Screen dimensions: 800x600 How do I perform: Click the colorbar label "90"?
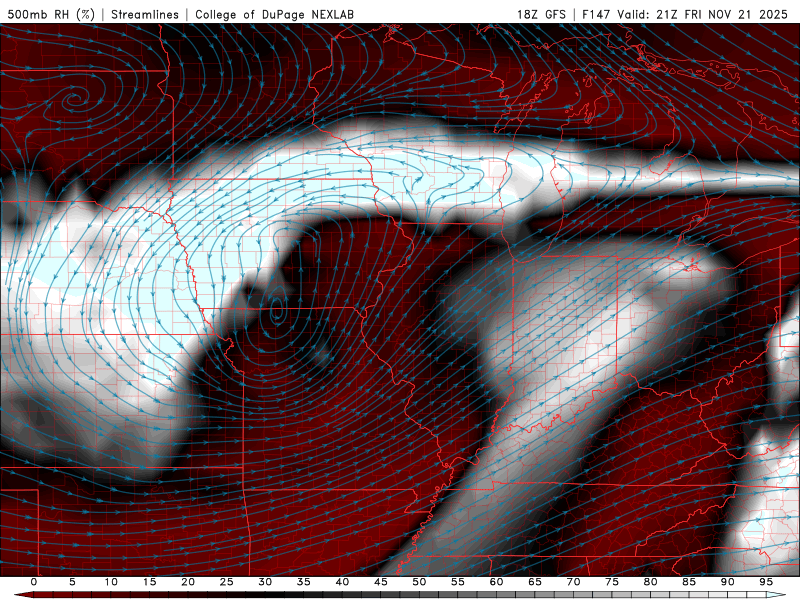(727, 582)
